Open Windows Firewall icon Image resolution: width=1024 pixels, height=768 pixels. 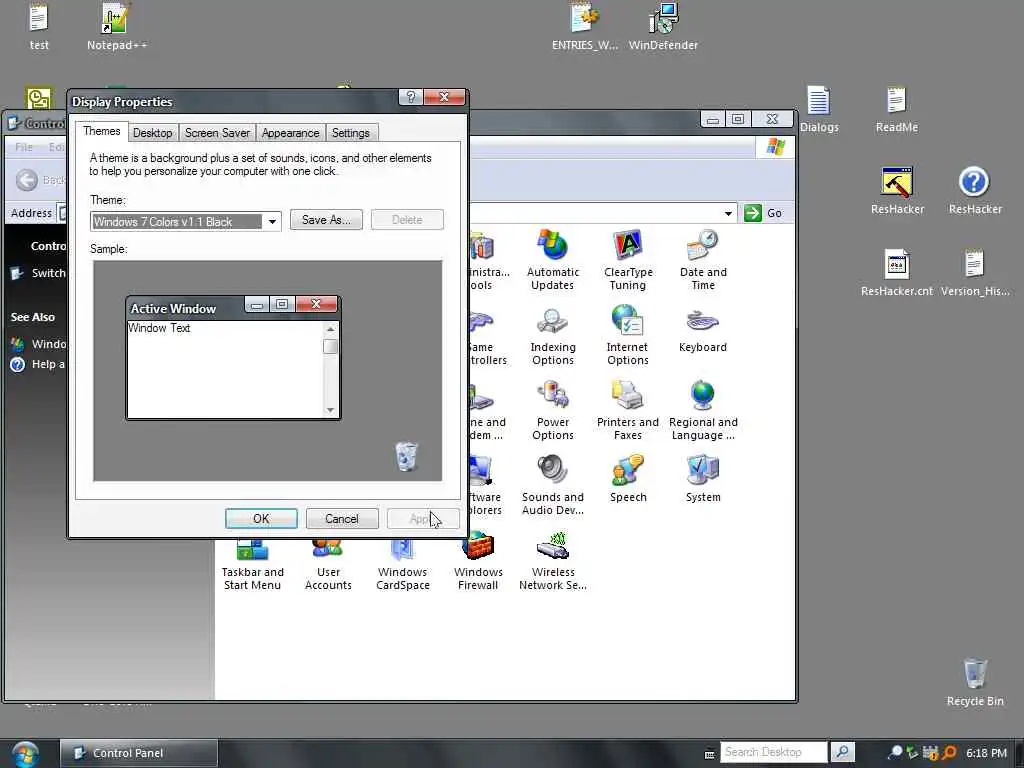pos(477,562)
